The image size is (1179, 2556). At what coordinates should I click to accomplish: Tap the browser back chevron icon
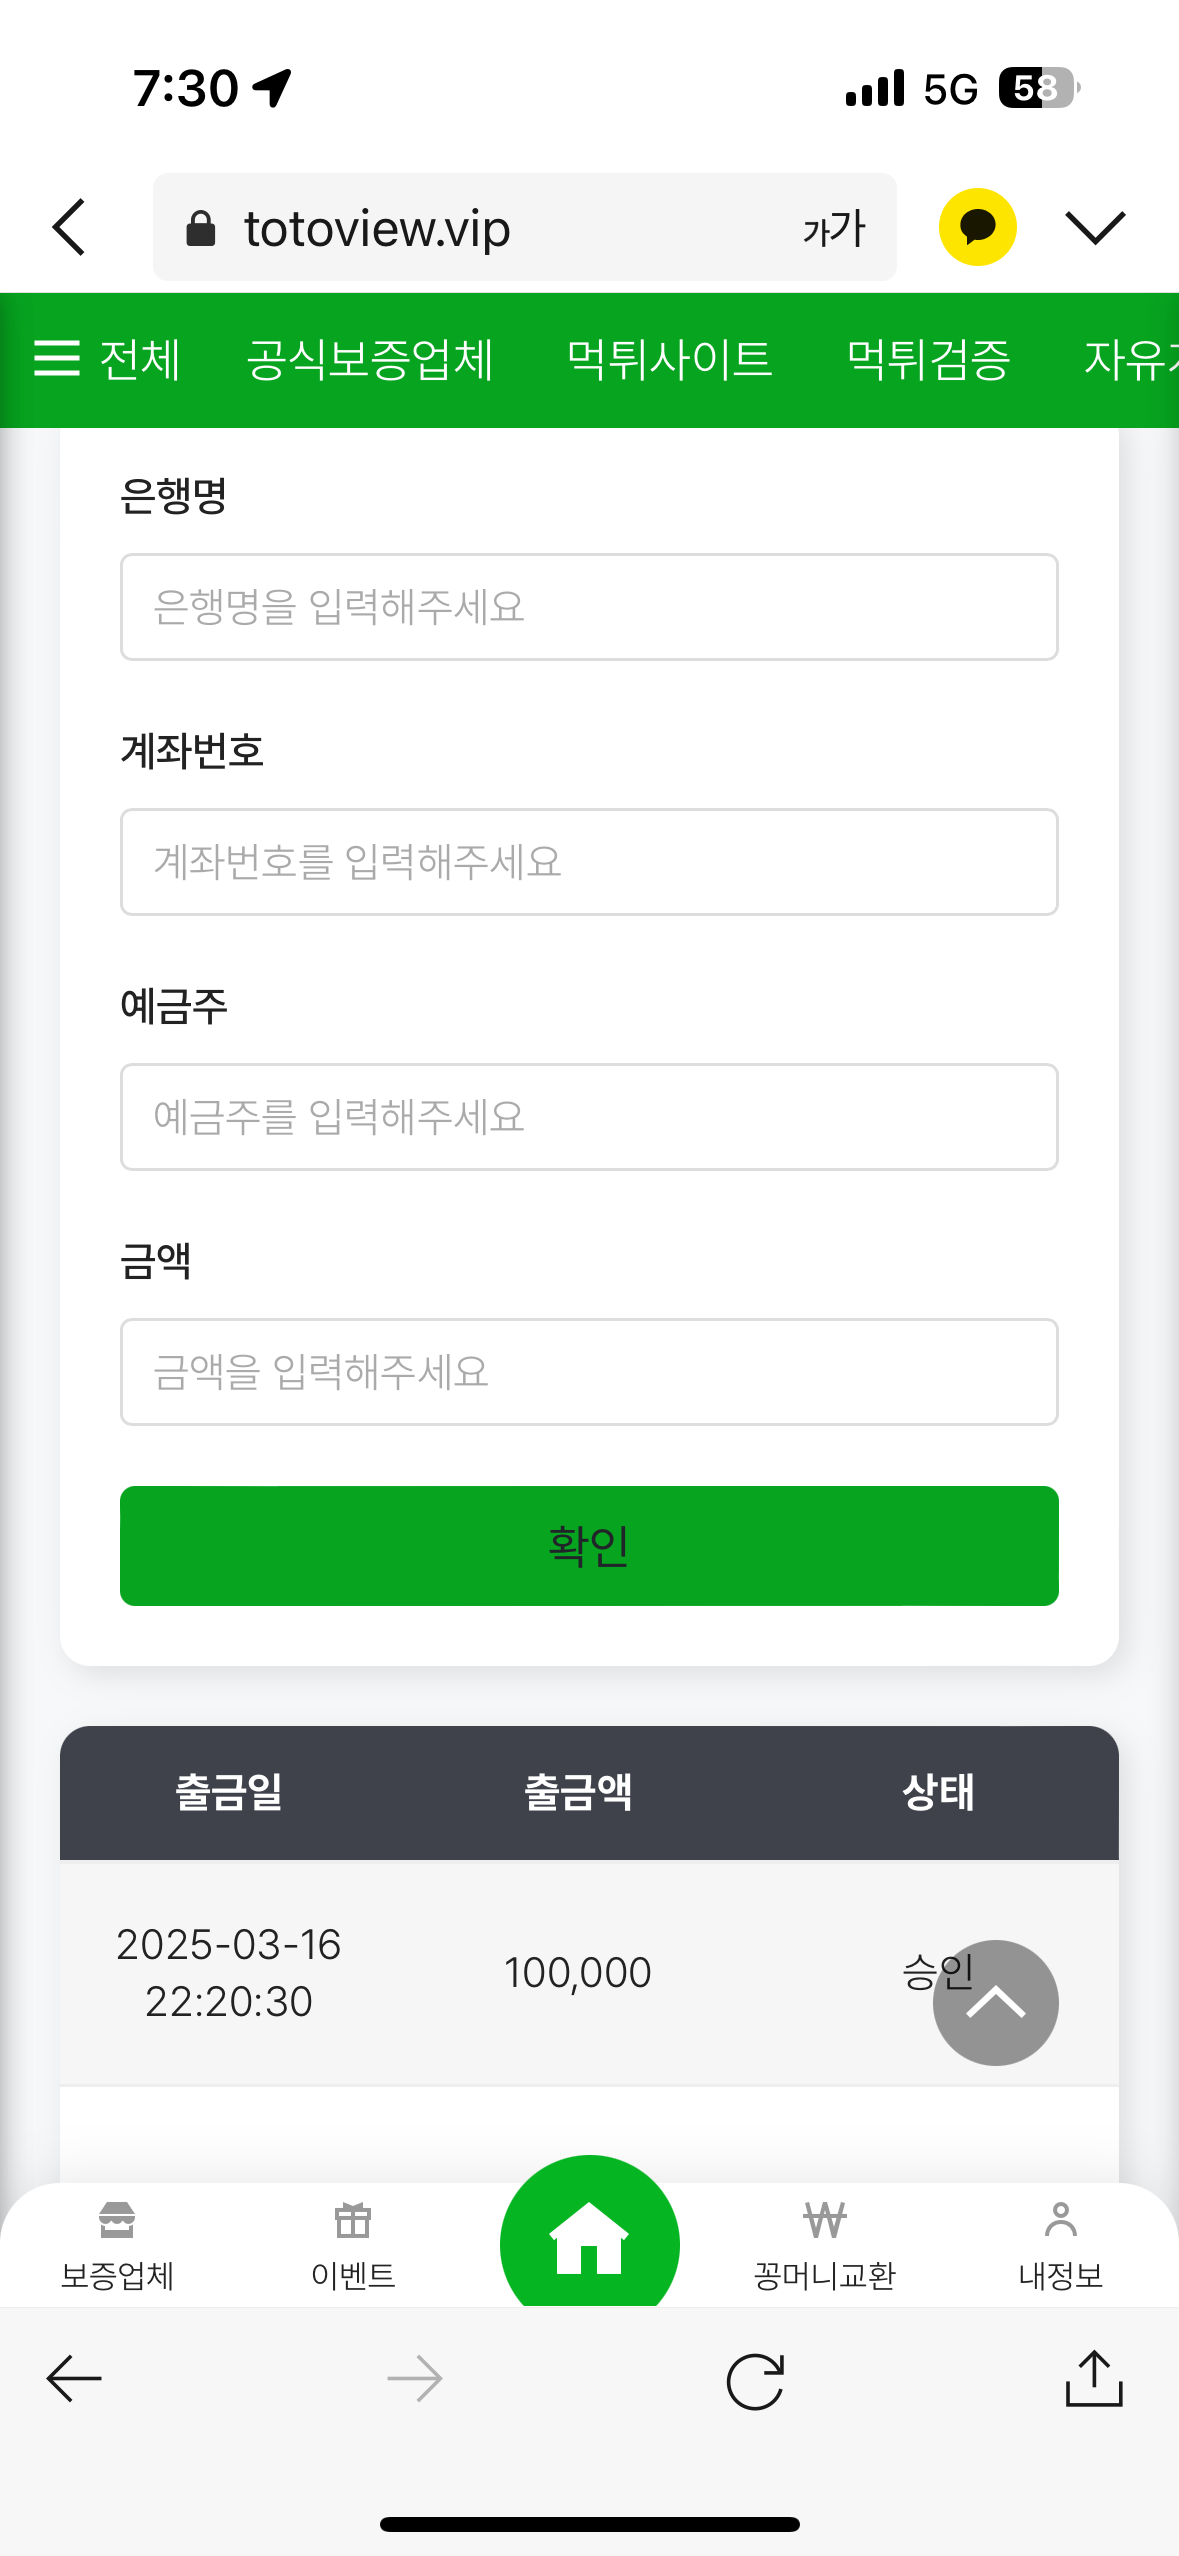(70, 227)
